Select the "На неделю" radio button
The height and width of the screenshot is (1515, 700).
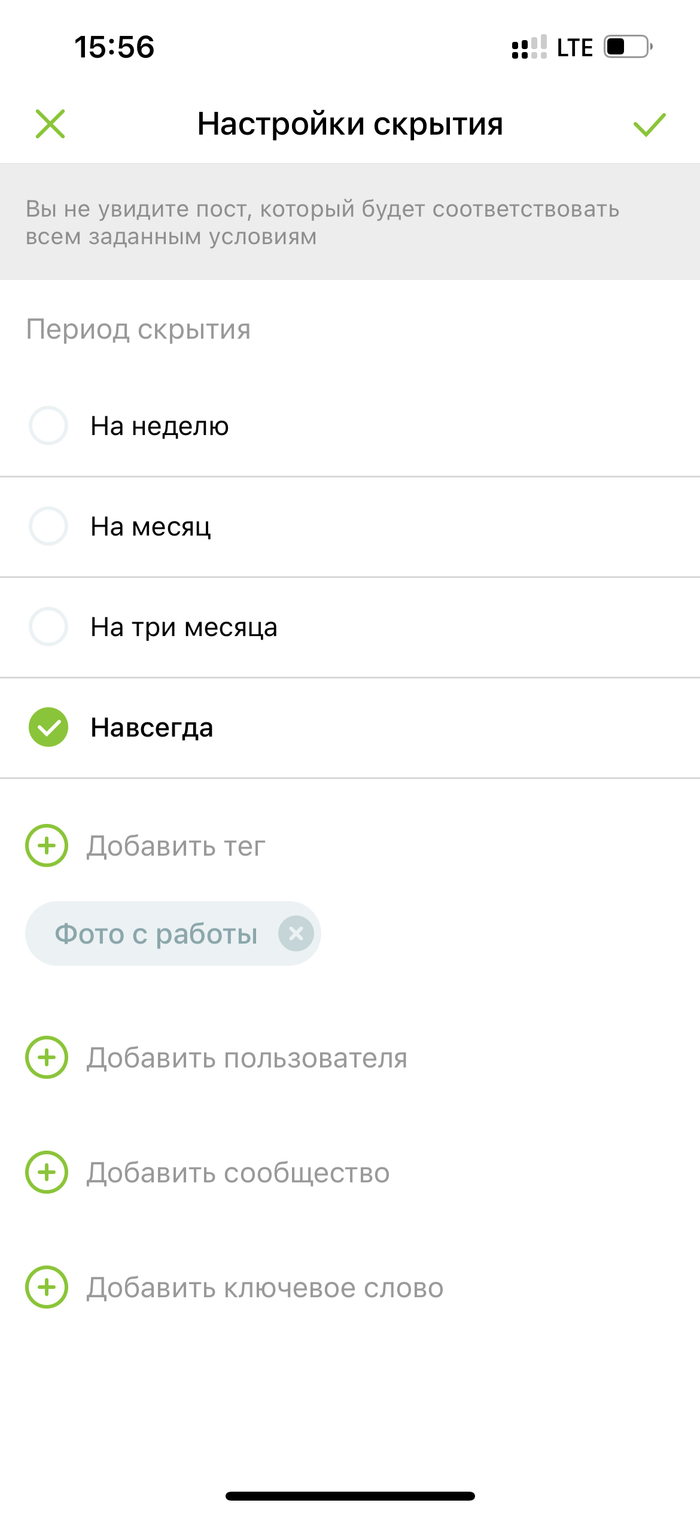click(x=48, y=426)
